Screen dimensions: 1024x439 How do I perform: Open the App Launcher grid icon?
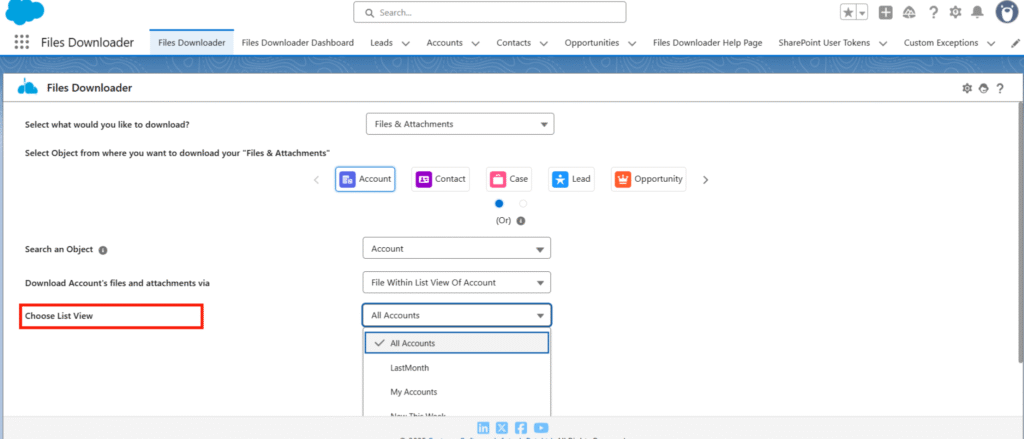click(x=22, y=42)
